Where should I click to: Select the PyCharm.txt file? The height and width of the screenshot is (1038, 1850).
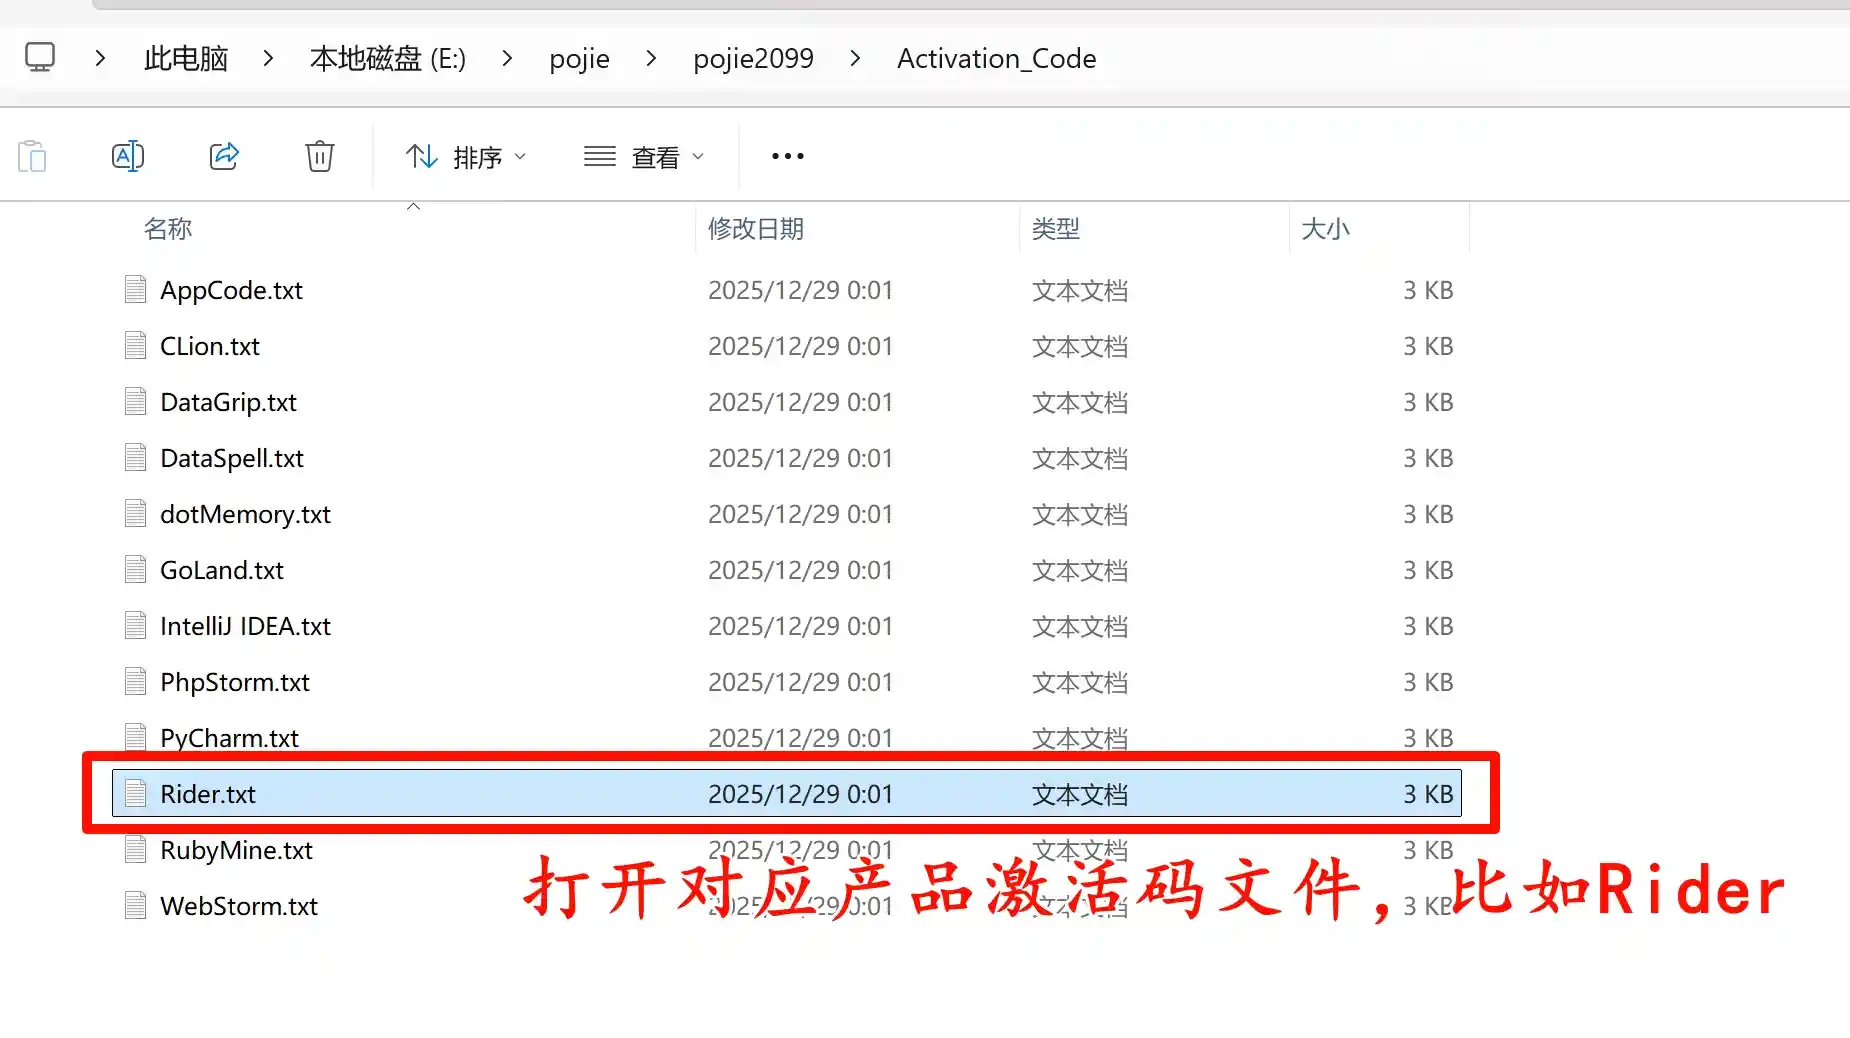(x=229, y=738)
